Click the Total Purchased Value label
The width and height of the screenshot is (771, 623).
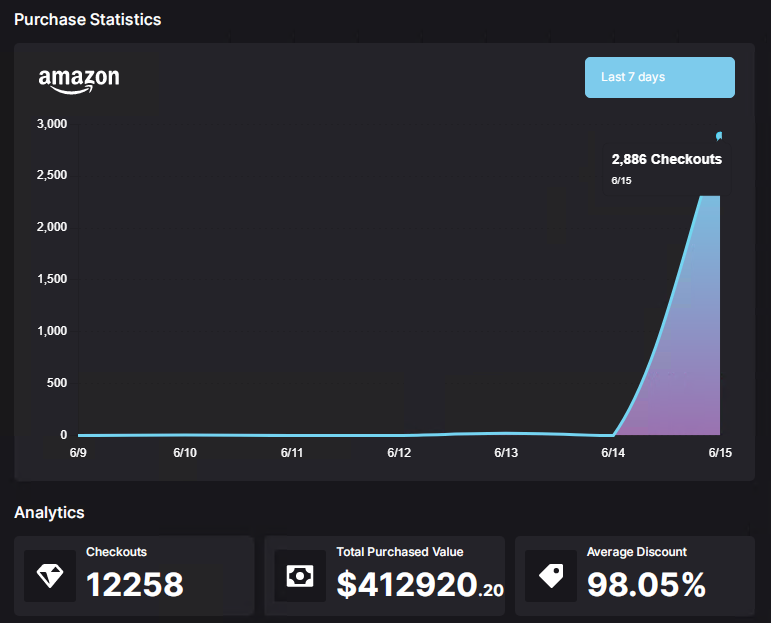point(400,552)
